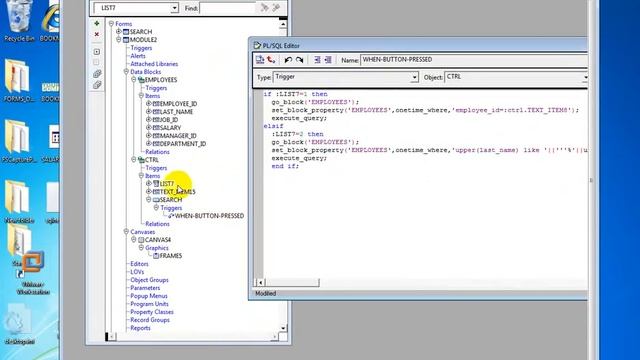Click the CTRL data block icon

pyautogui.click(x=141, y=160)
